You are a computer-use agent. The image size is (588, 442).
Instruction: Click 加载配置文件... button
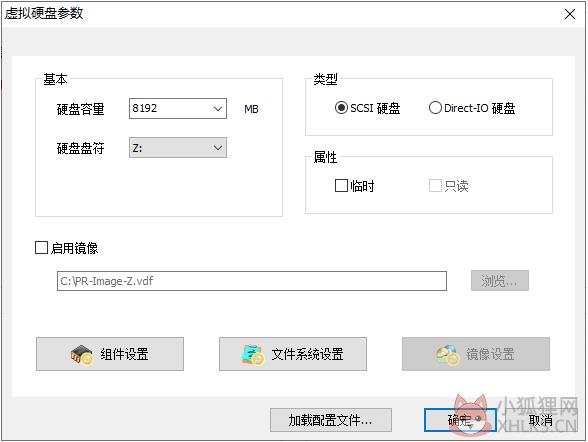pos(331,420)
